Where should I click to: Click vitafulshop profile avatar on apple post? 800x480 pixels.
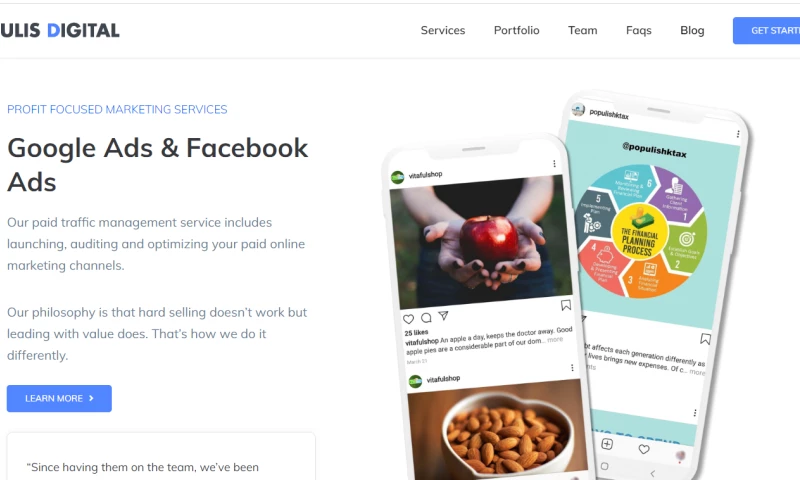click(x=397, y=177)
